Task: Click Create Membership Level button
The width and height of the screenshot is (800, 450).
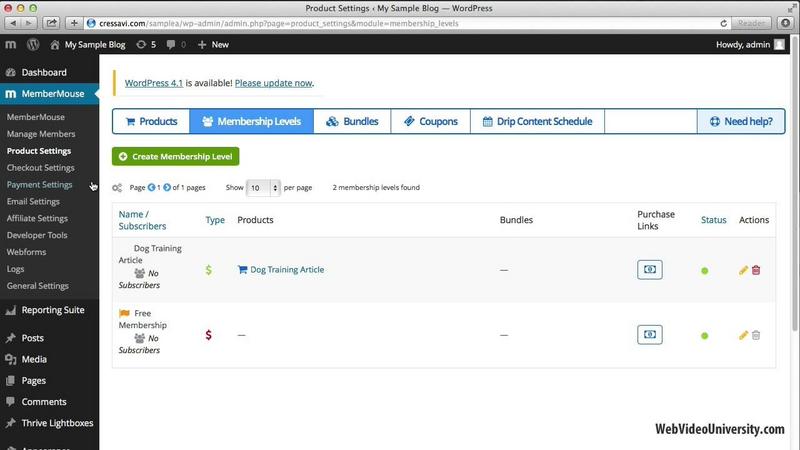Action: (176, 157)
